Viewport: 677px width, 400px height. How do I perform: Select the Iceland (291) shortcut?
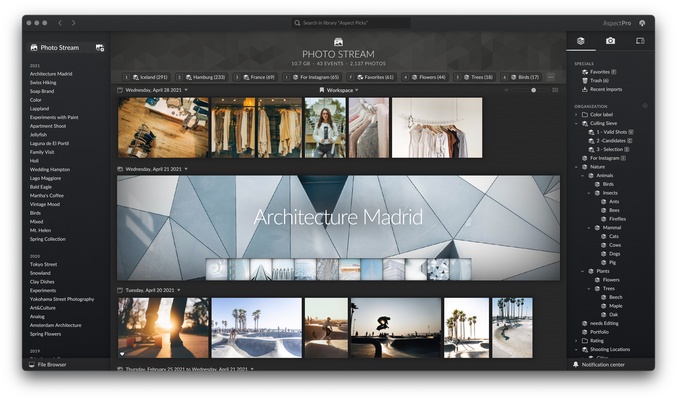click(146, 77)
